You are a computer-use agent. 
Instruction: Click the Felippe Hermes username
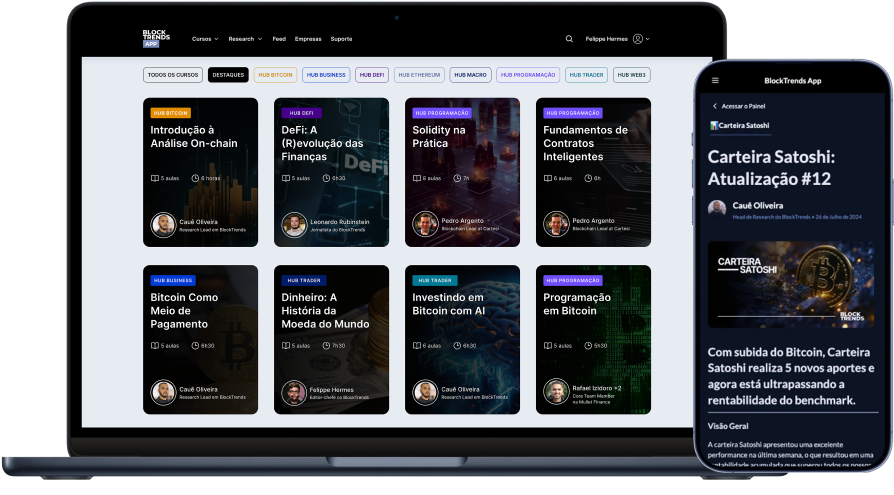(606, 39)
